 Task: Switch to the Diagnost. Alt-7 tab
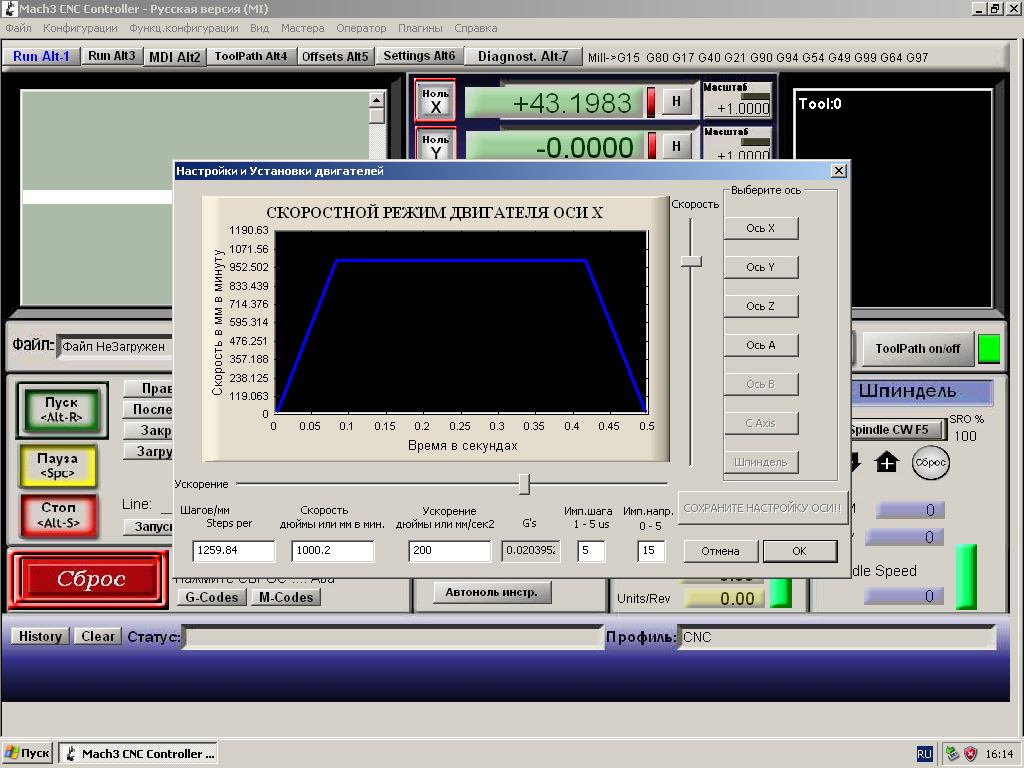[x=522, y=57]
